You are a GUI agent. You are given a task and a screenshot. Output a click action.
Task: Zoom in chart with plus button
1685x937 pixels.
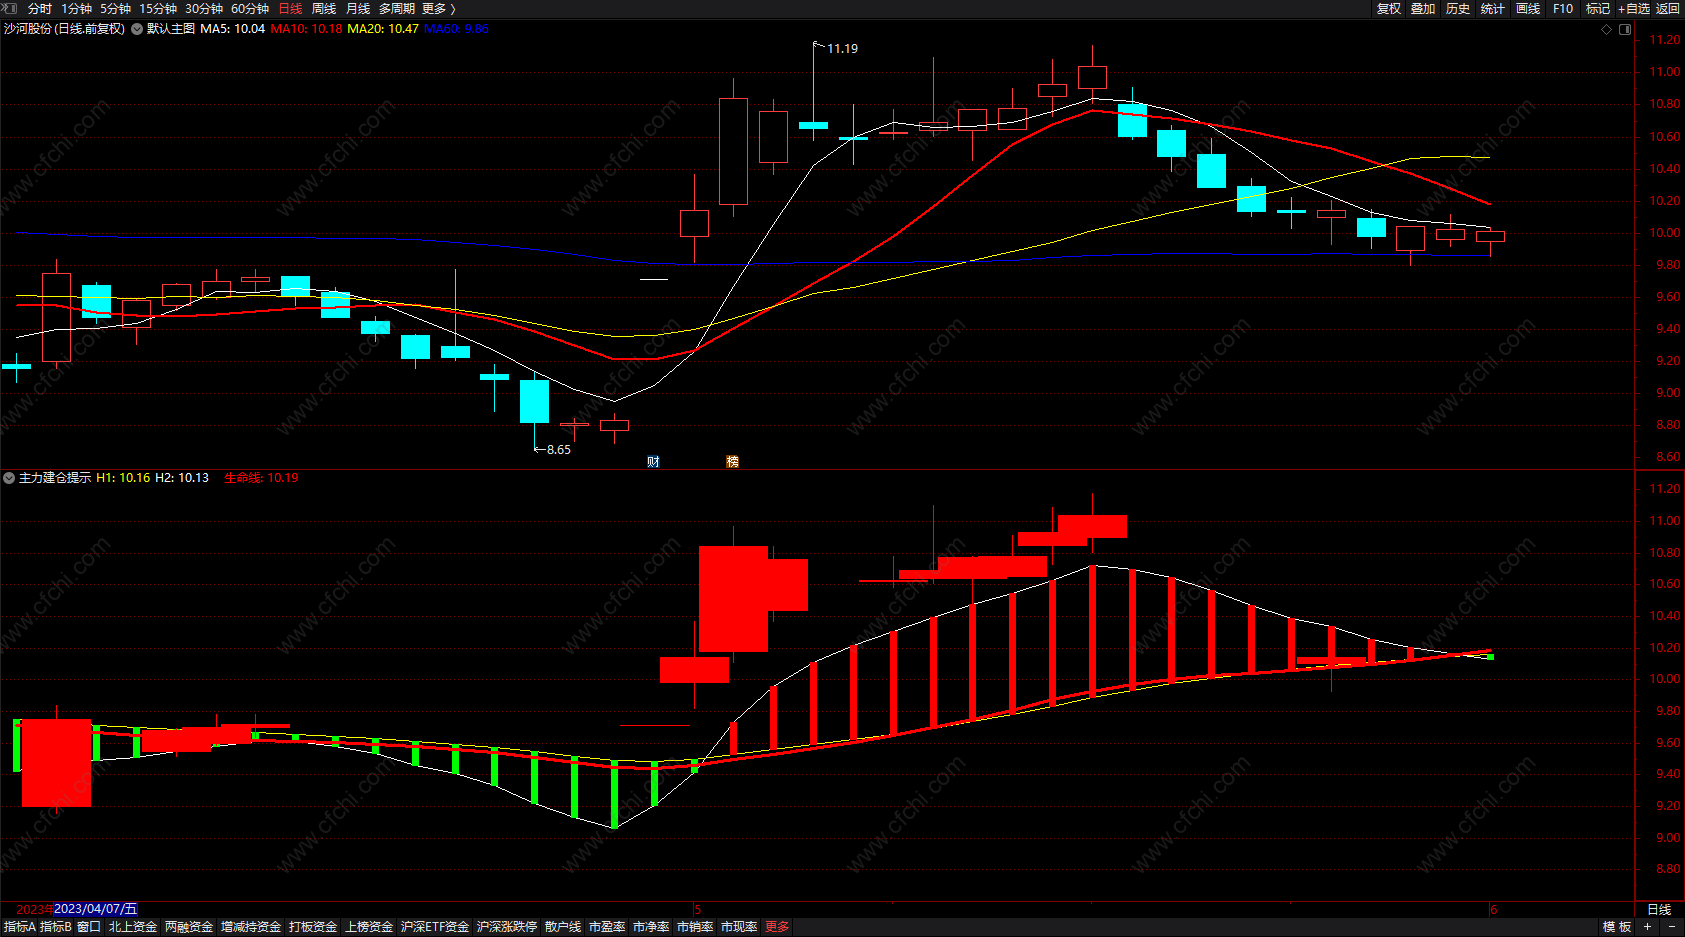coord(1648,927)
